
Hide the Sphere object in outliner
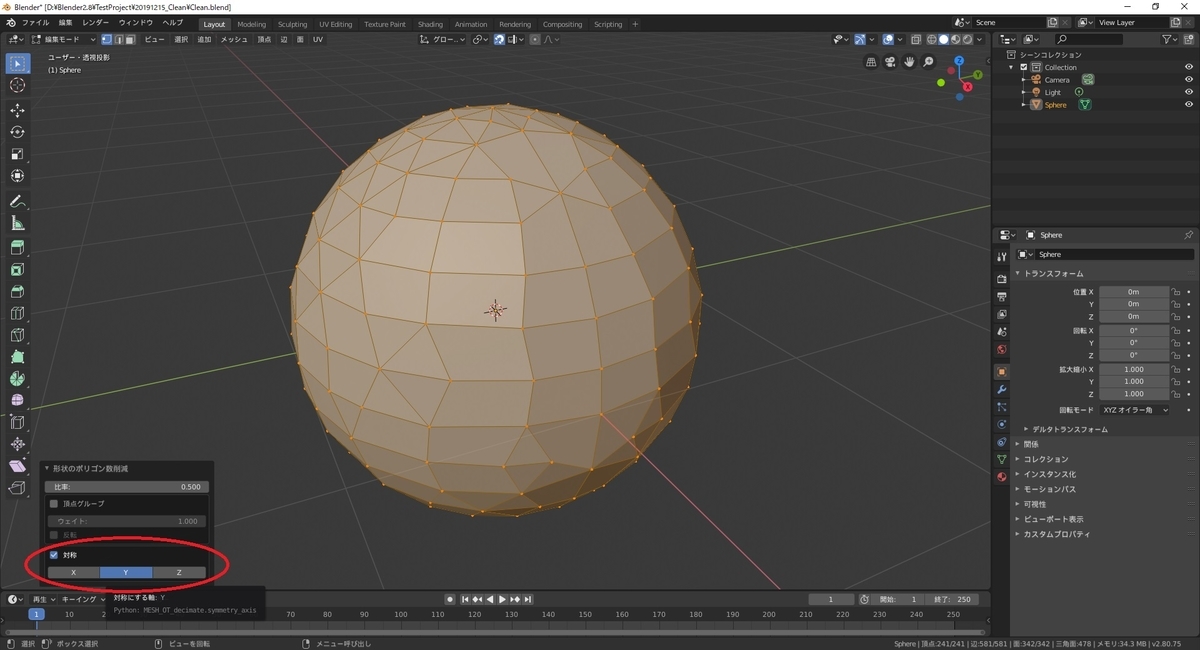[x=1189, y=104]
